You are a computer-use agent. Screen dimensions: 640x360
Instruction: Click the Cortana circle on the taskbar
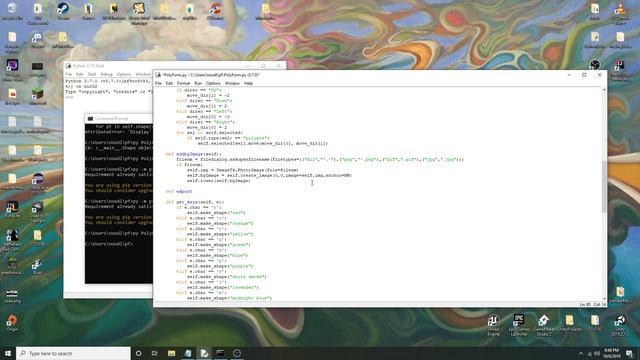[138, 353]
